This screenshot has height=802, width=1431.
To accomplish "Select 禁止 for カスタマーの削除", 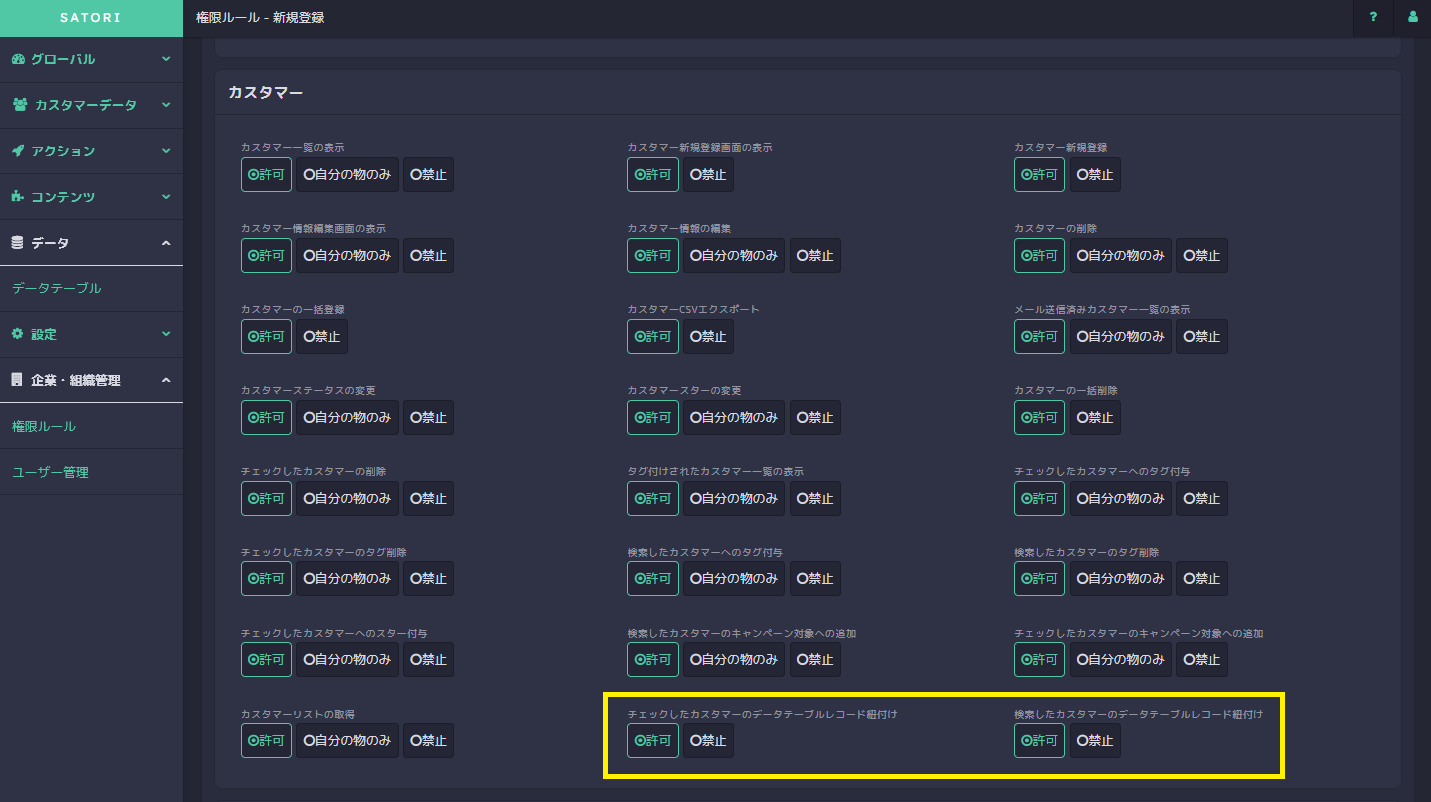I will click(x=1202, y=255).
